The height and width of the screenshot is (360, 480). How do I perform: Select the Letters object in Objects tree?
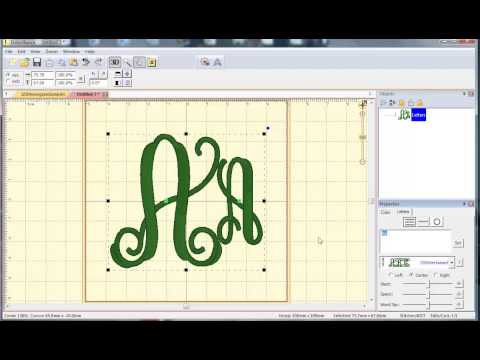pos(418,115)
